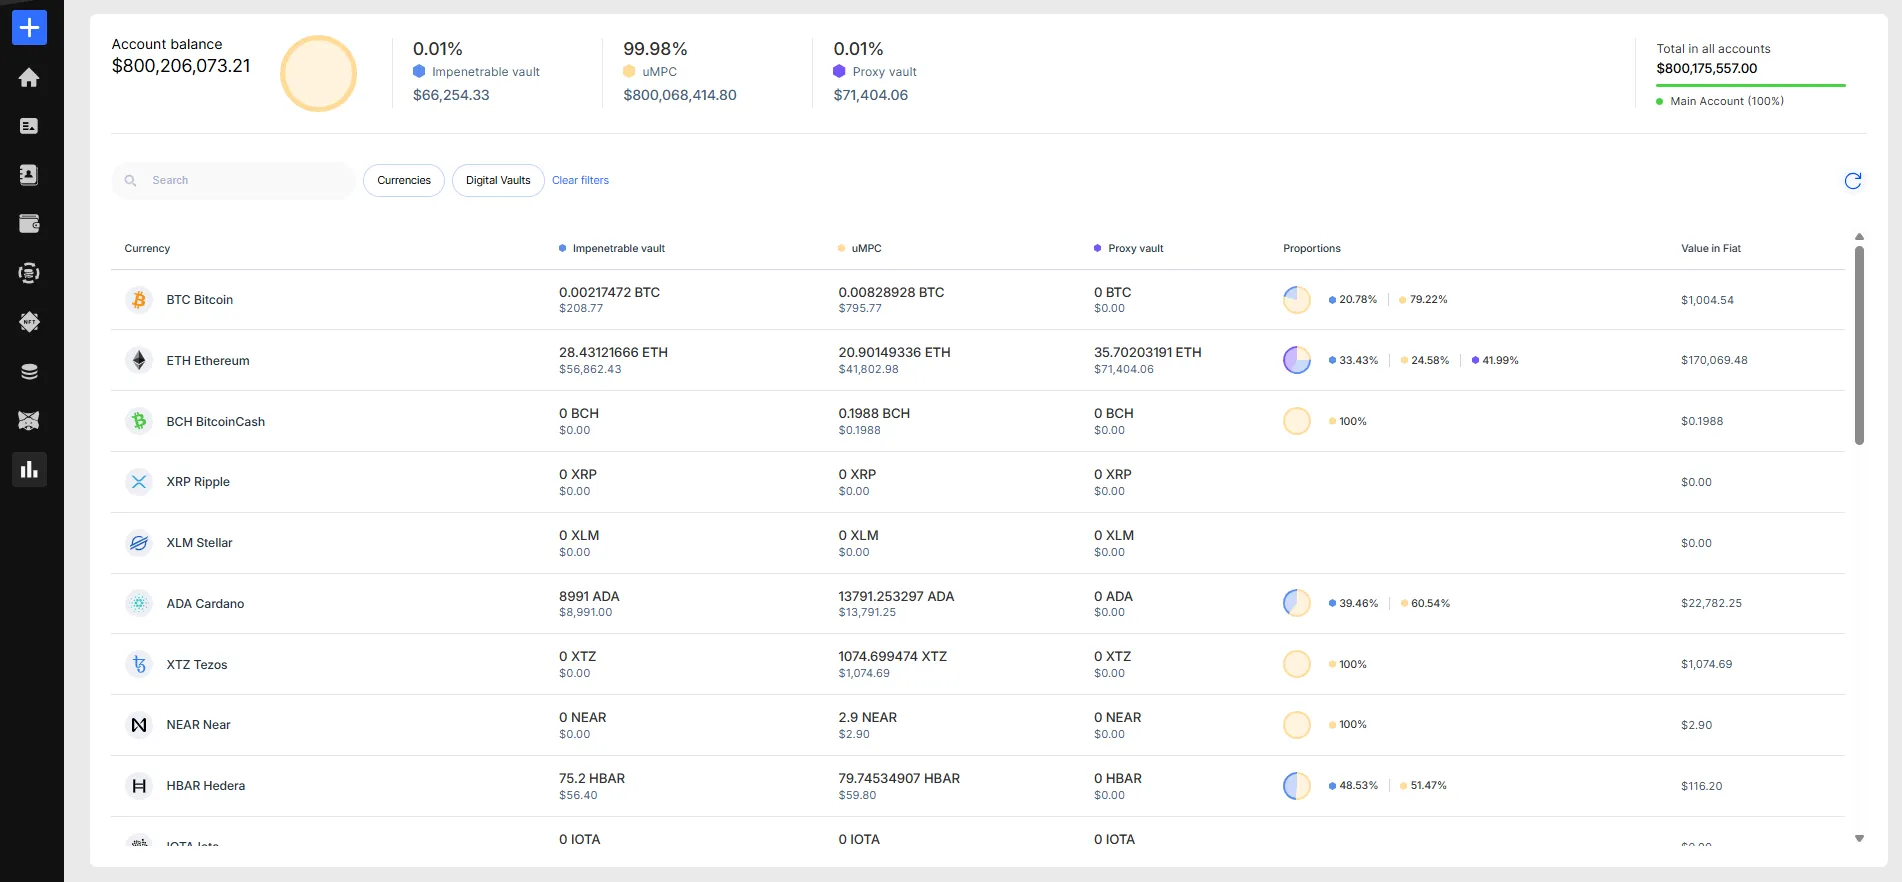This screenshot has width=1902, height=882.
Task: Click the Currency column header
Action: (x=147, y=249)
